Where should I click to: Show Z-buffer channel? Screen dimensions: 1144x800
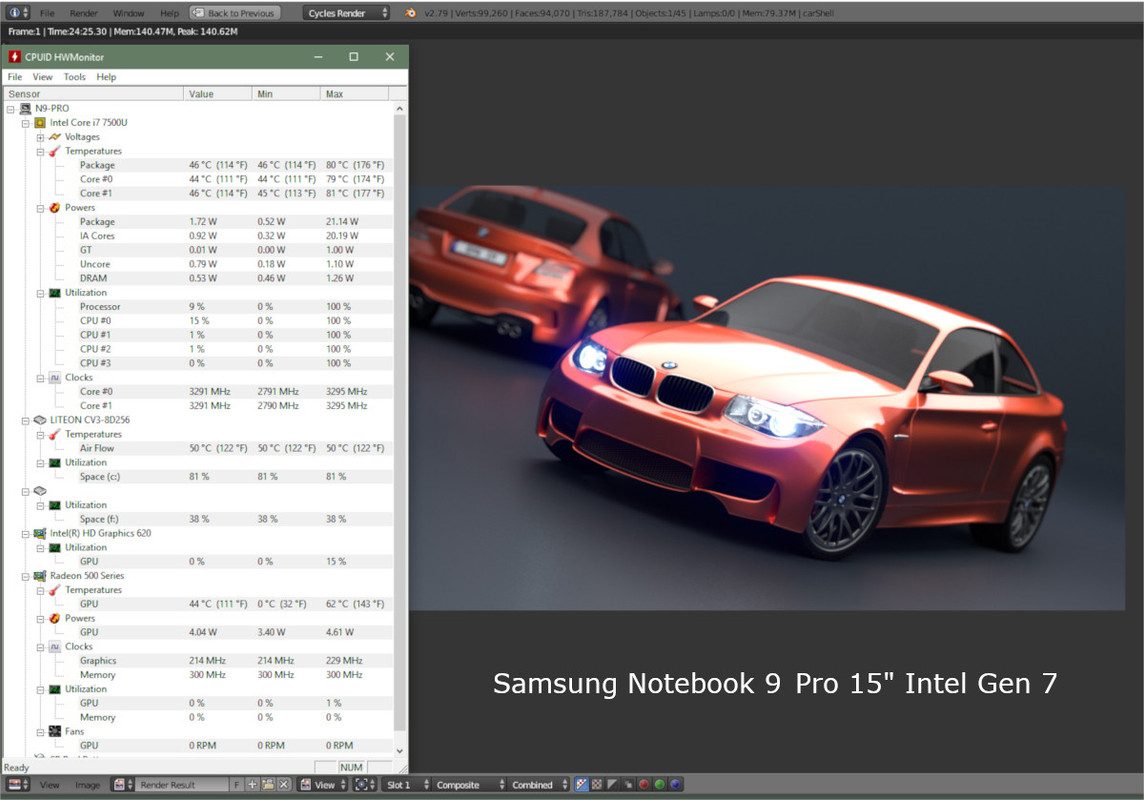tap(628, 785)
